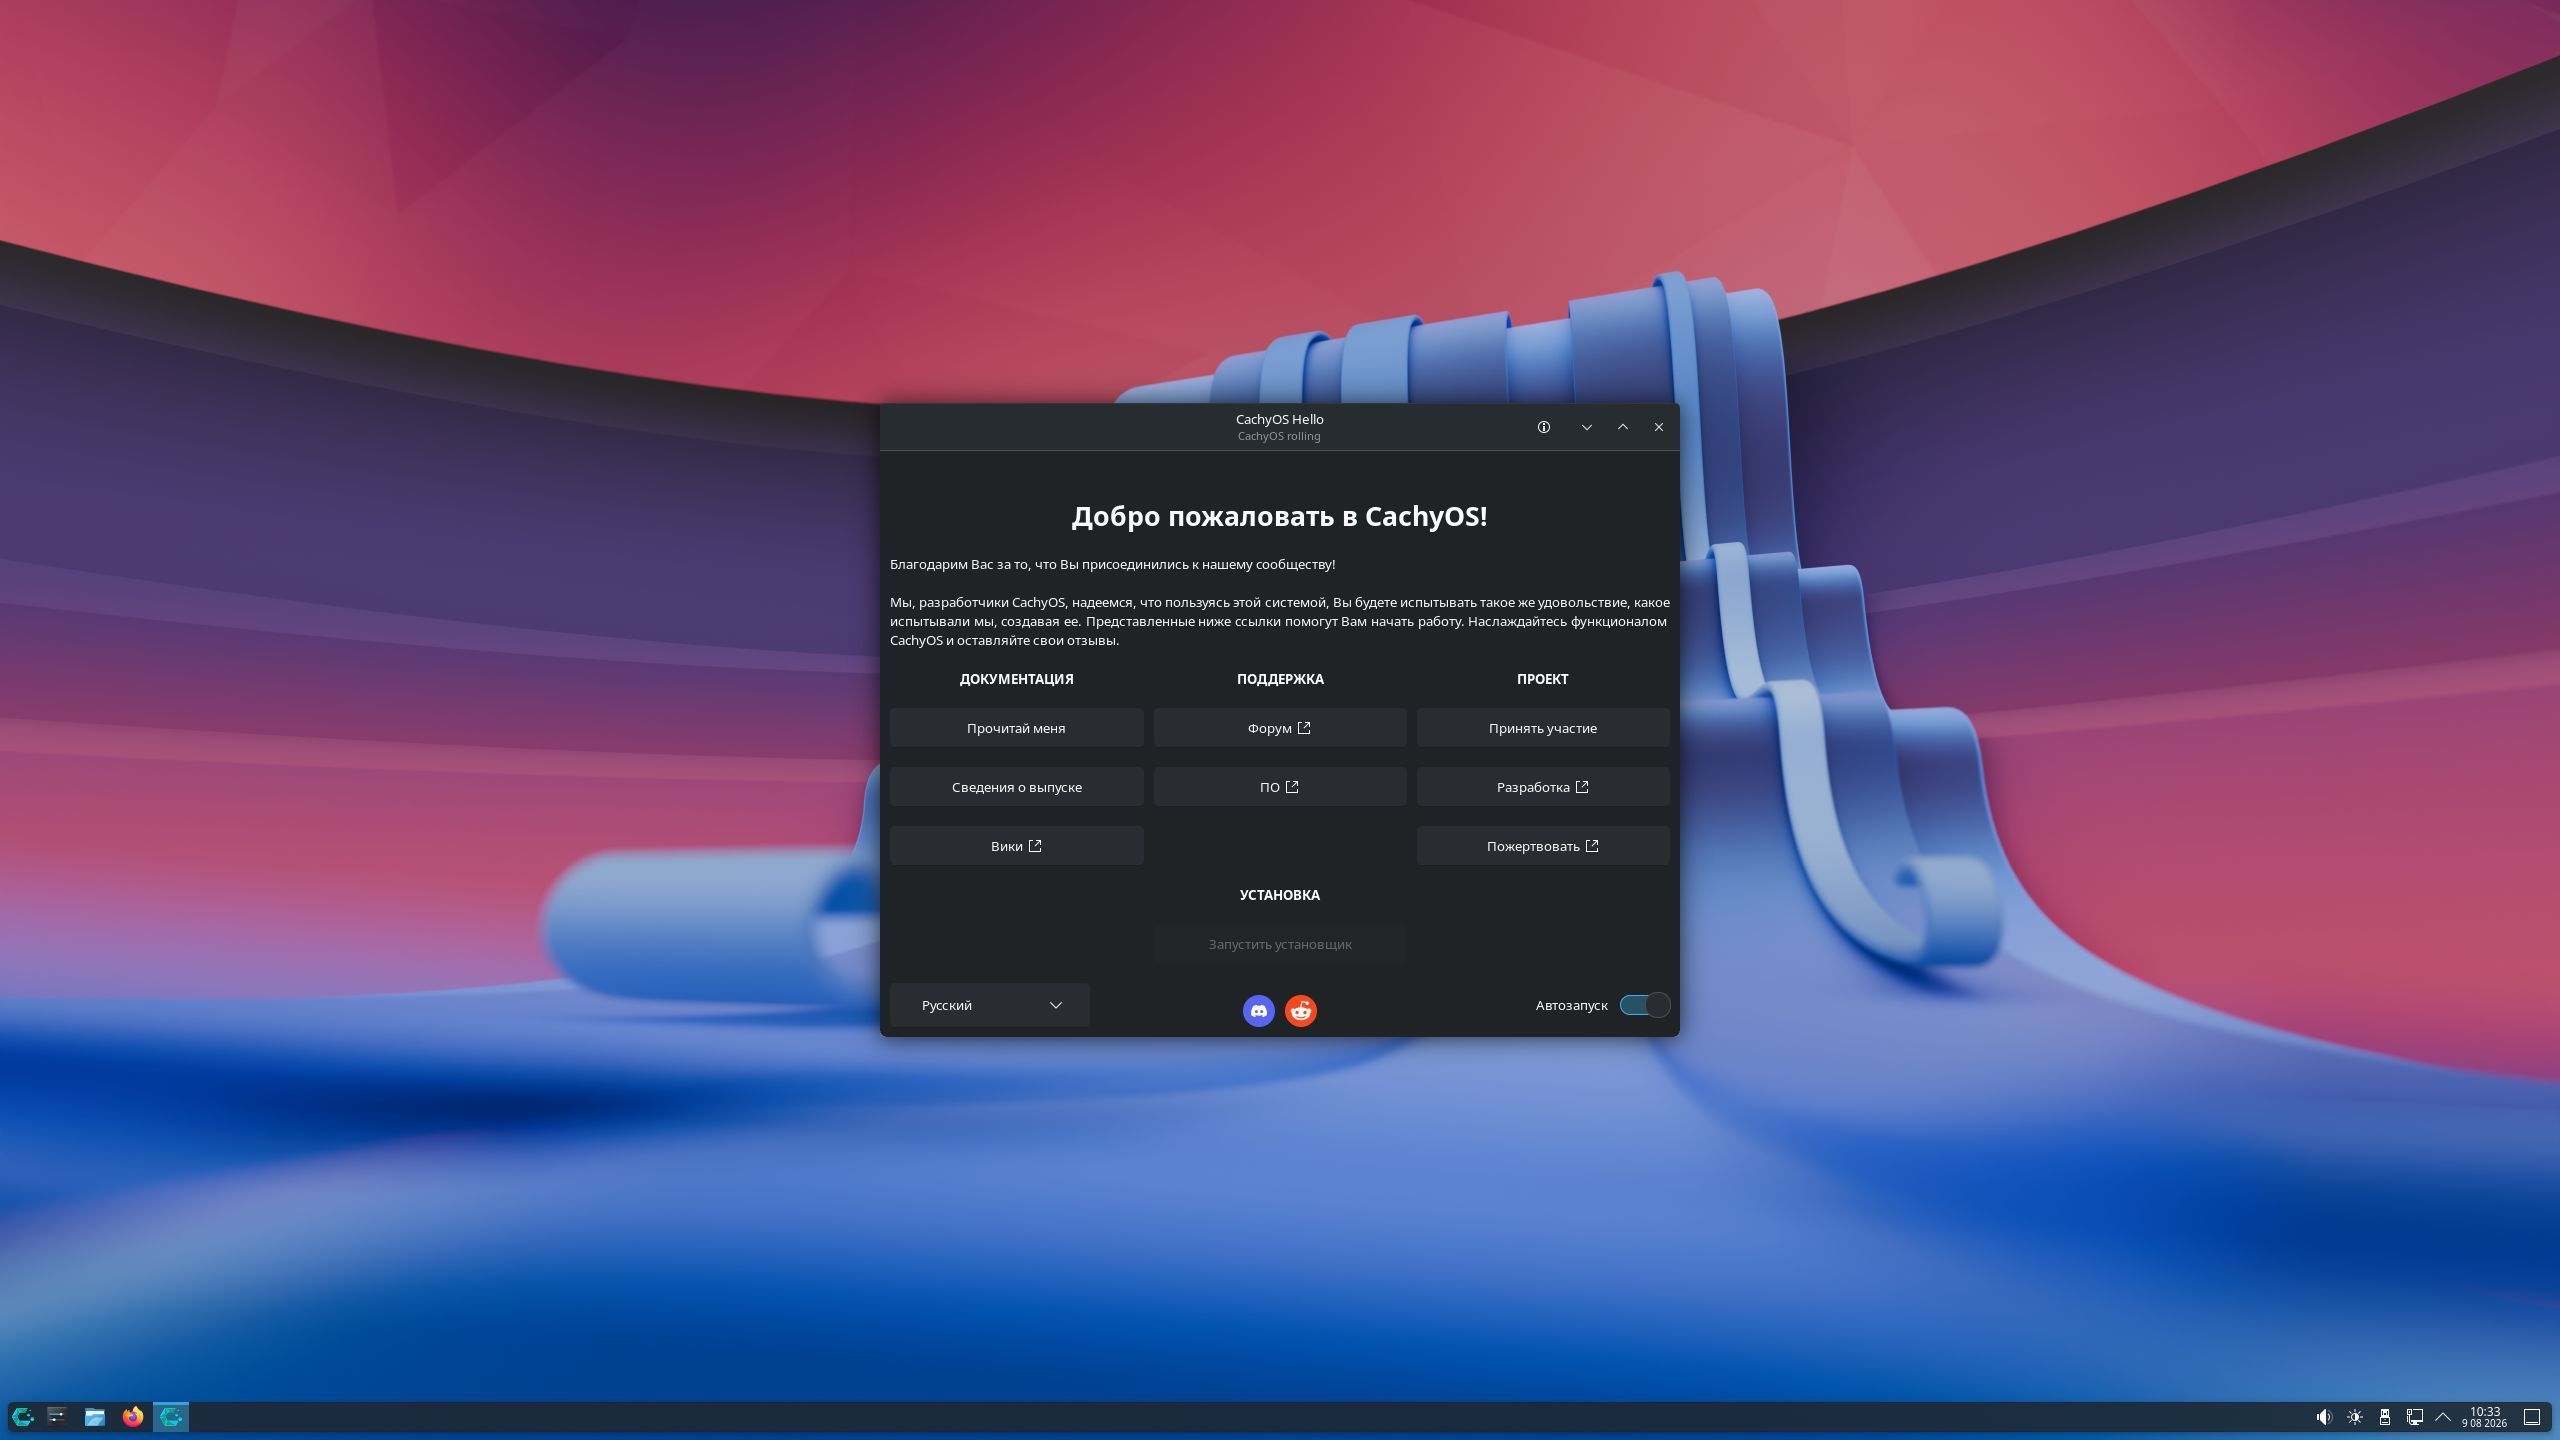Select the CachyOS Hello taskbar entry
The height and width of the screenshot is (1440, 2560).
[171, 1417]
